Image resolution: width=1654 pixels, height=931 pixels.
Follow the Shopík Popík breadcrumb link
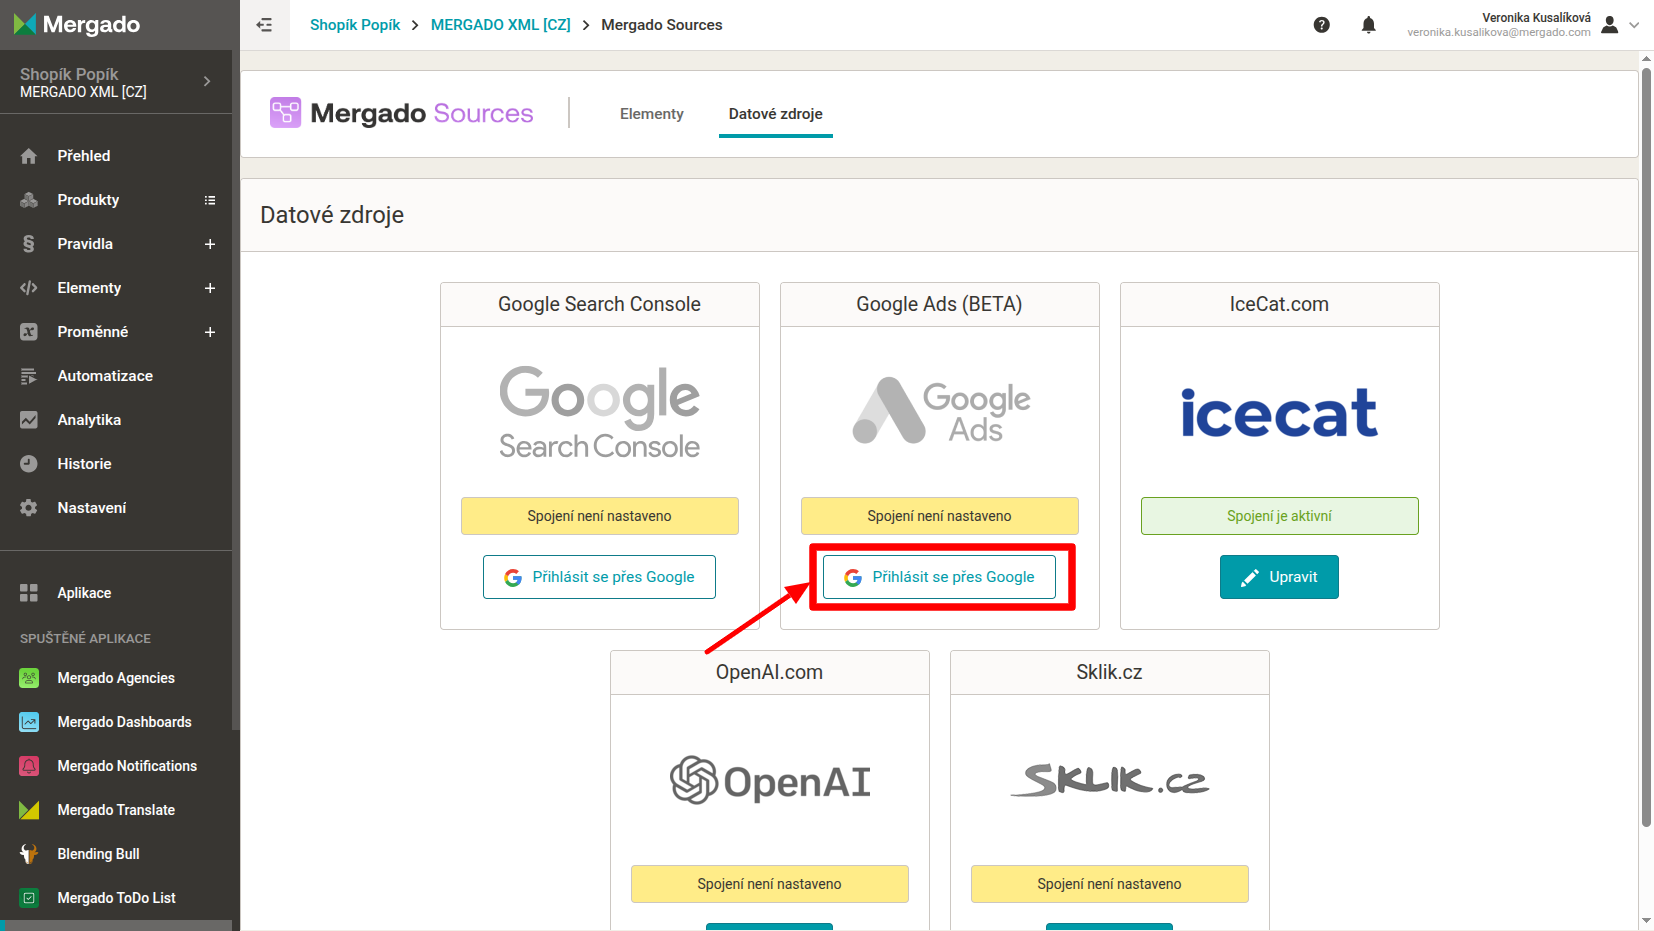tap(355, 25)
